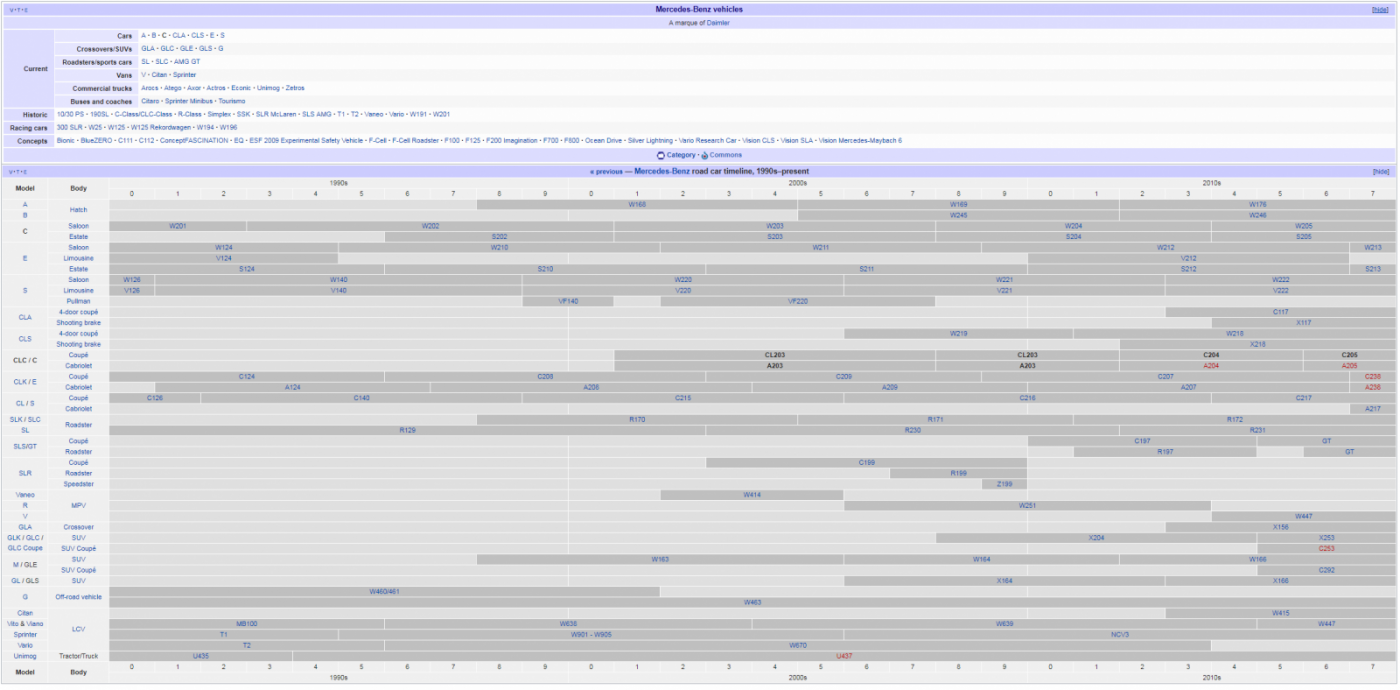This screenshot has width=1400, height=690.
Task: Collapse the Mercedes-Benz vehicles navbox with hide
Action: (1380, 9)
